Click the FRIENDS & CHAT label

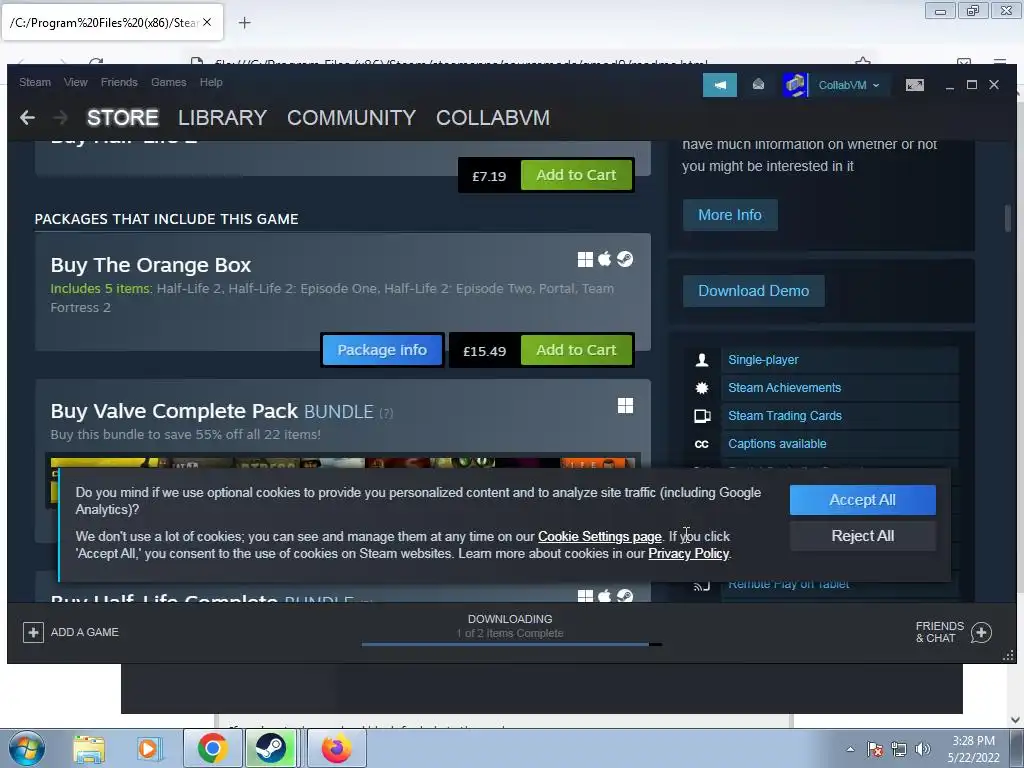(939, 632)
